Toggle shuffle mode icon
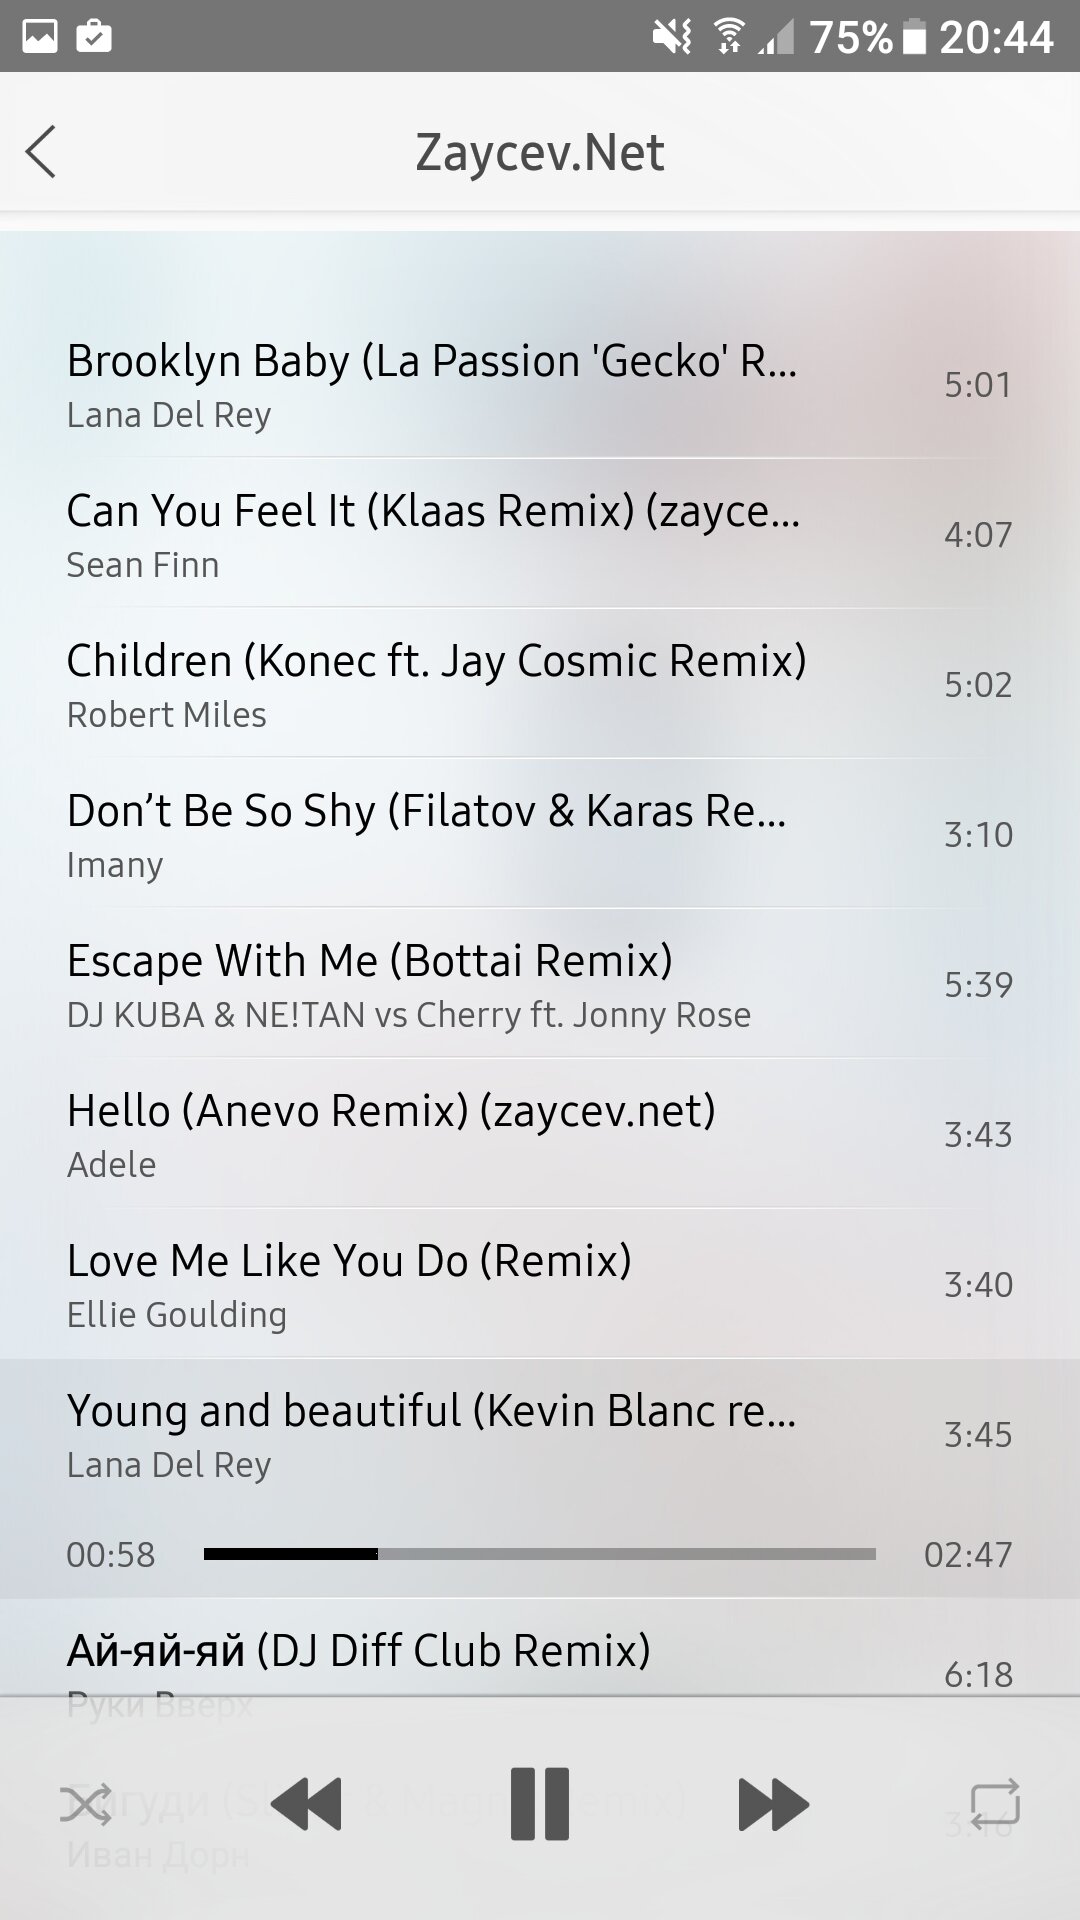This screenshot has width=1080, height=1920. (x=86, y=1804)
